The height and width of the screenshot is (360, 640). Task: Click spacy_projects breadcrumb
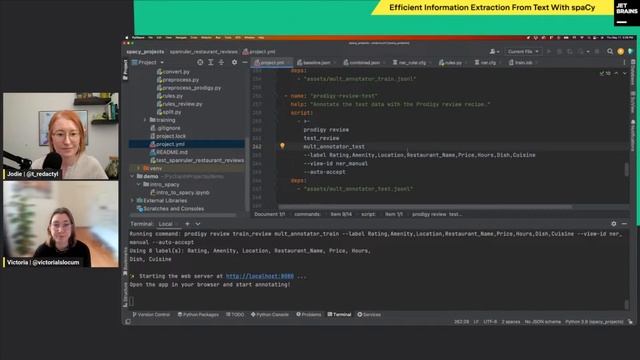(x=145, y=52)
